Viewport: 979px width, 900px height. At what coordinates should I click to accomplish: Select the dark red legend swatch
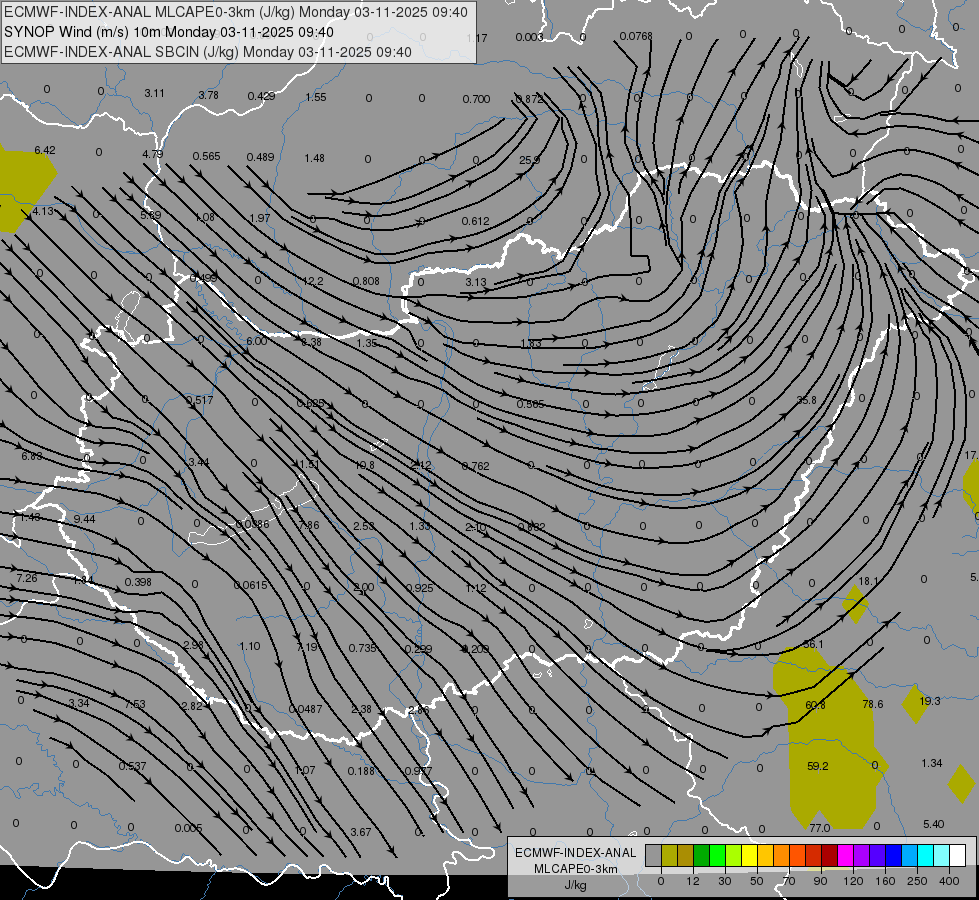point(830,855)
